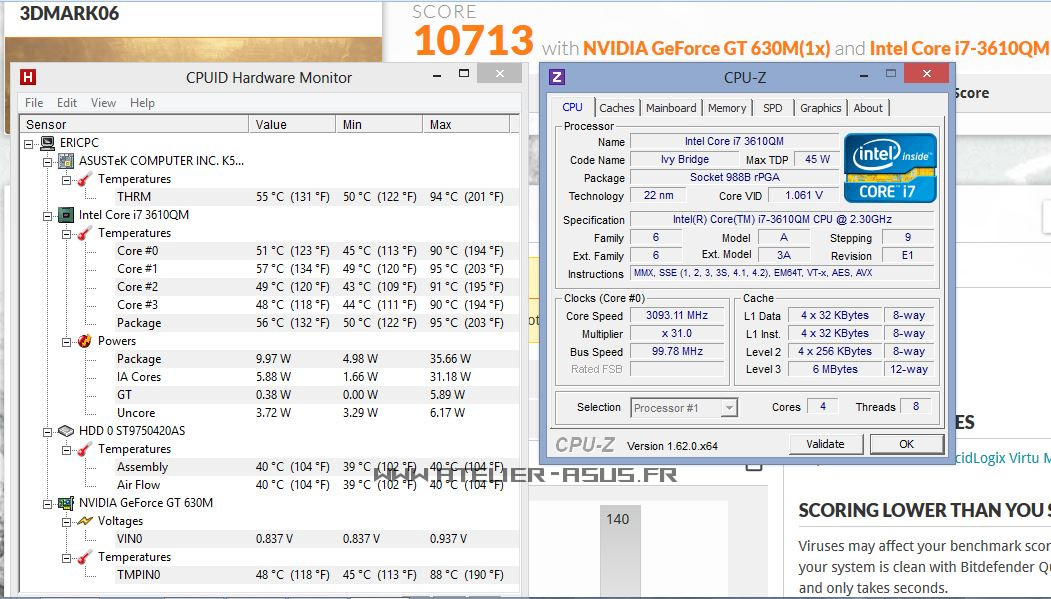The width and height of the screenshot is (1051, 599).
Task: Collapse the Powers section under Intel CPU
Action: click(67, 341)
